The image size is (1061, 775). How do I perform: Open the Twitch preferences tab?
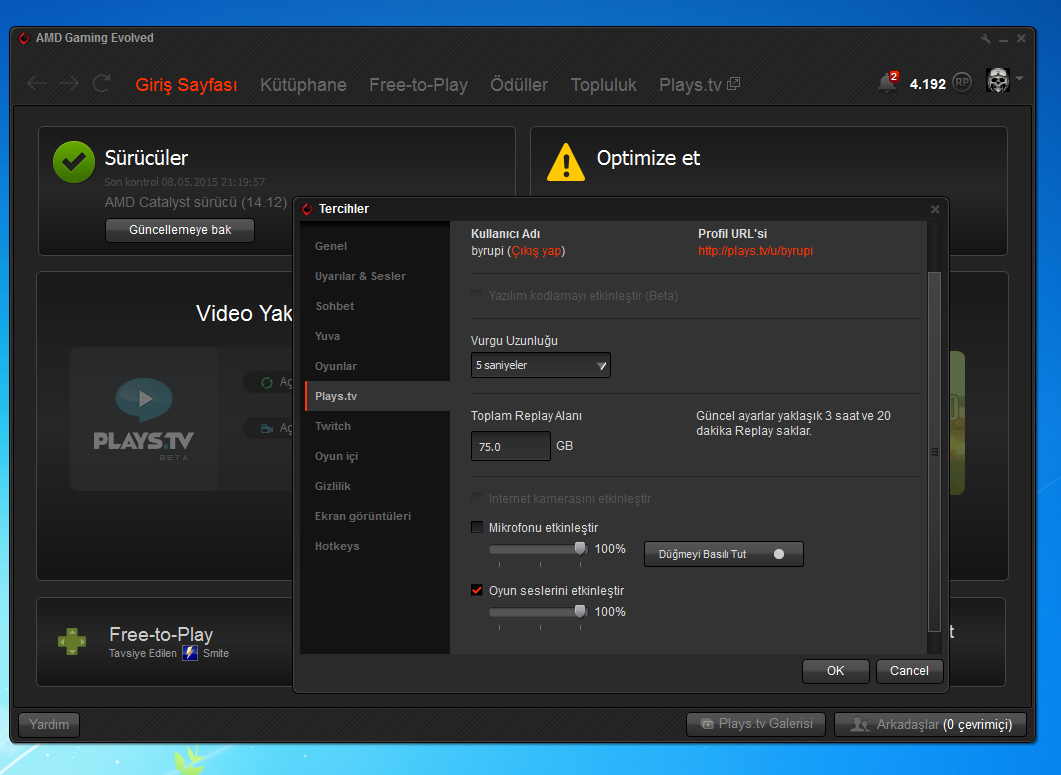[x=376, y=426]
